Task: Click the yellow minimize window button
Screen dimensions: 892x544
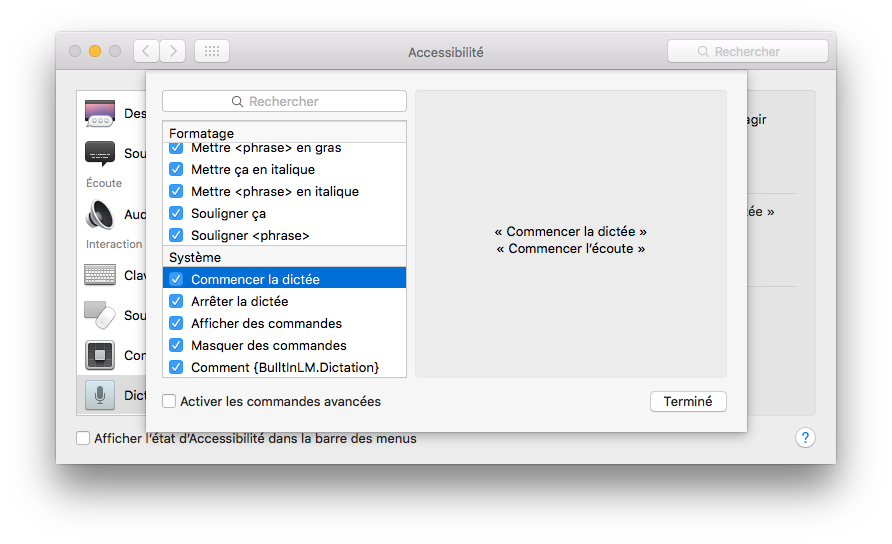Action: (x=95, y=51)
